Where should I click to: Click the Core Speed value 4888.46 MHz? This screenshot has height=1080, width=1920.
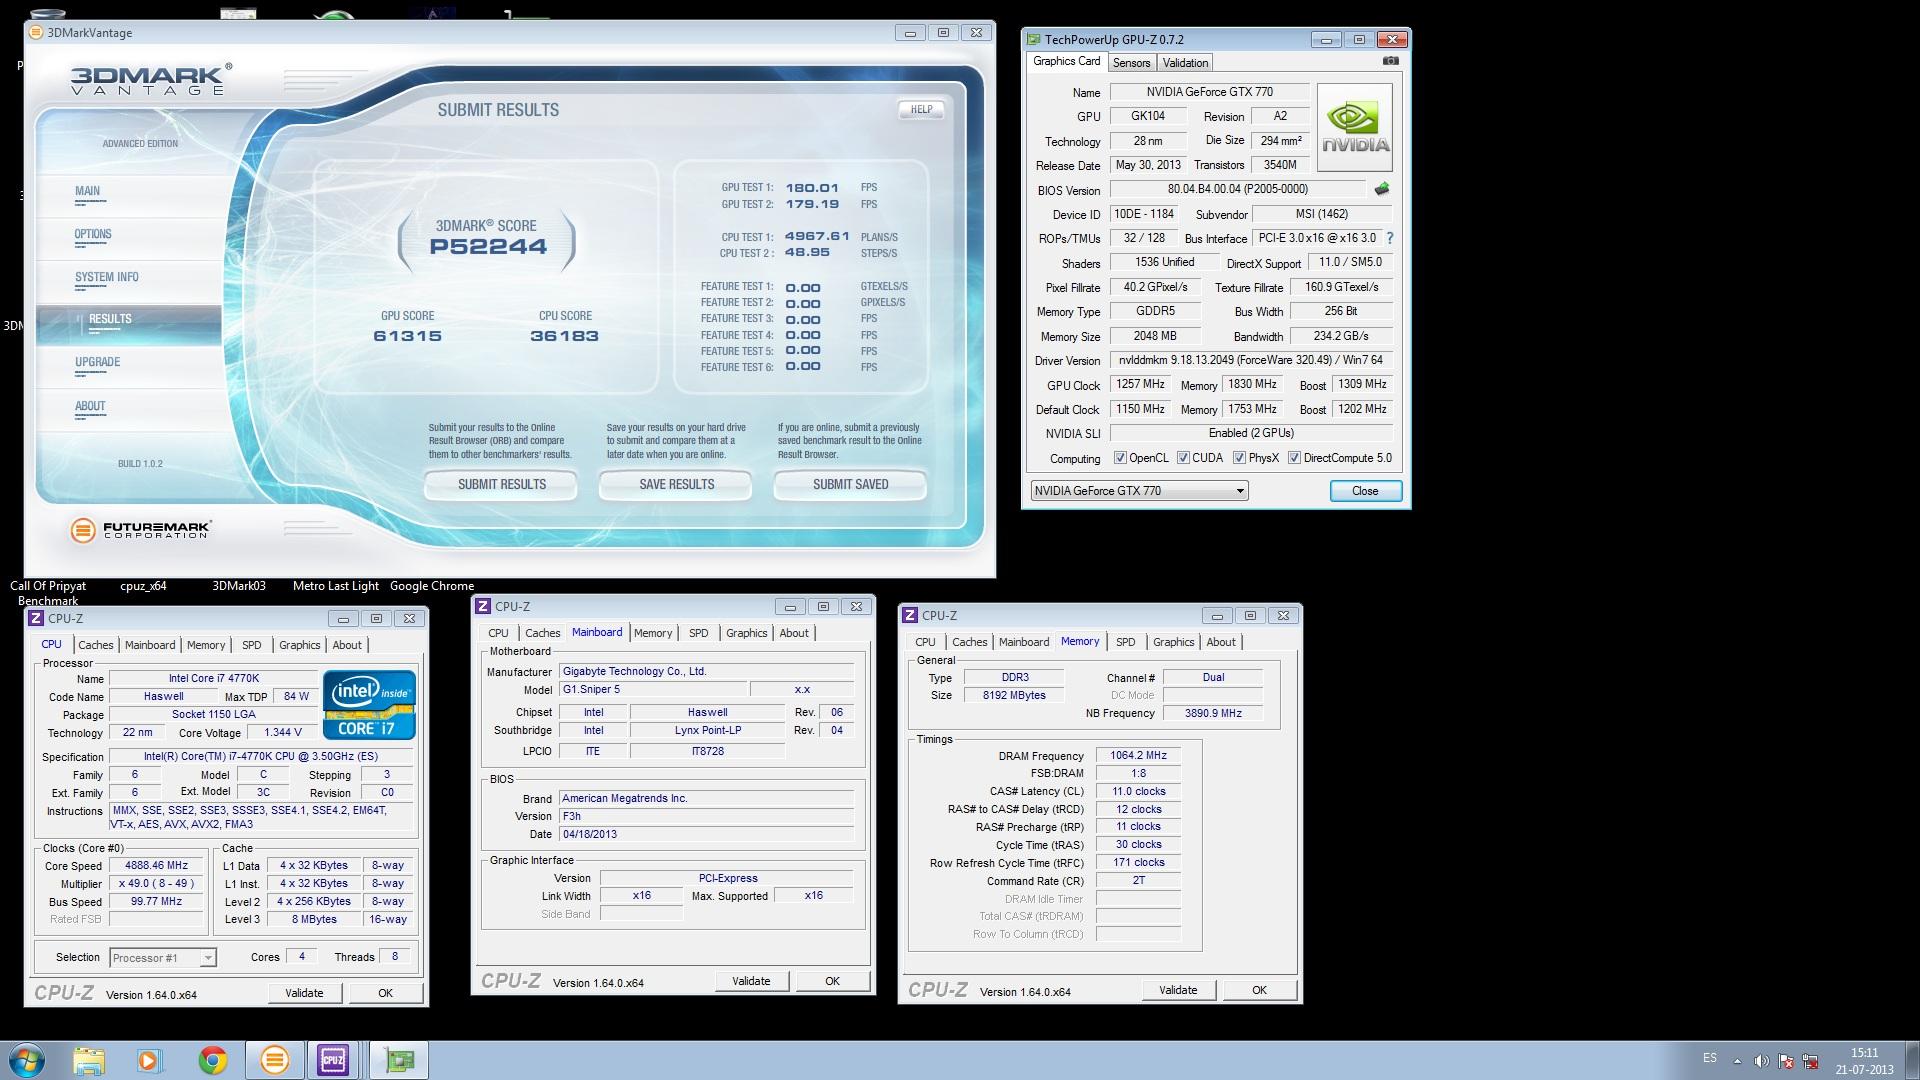tap(156, 866)
